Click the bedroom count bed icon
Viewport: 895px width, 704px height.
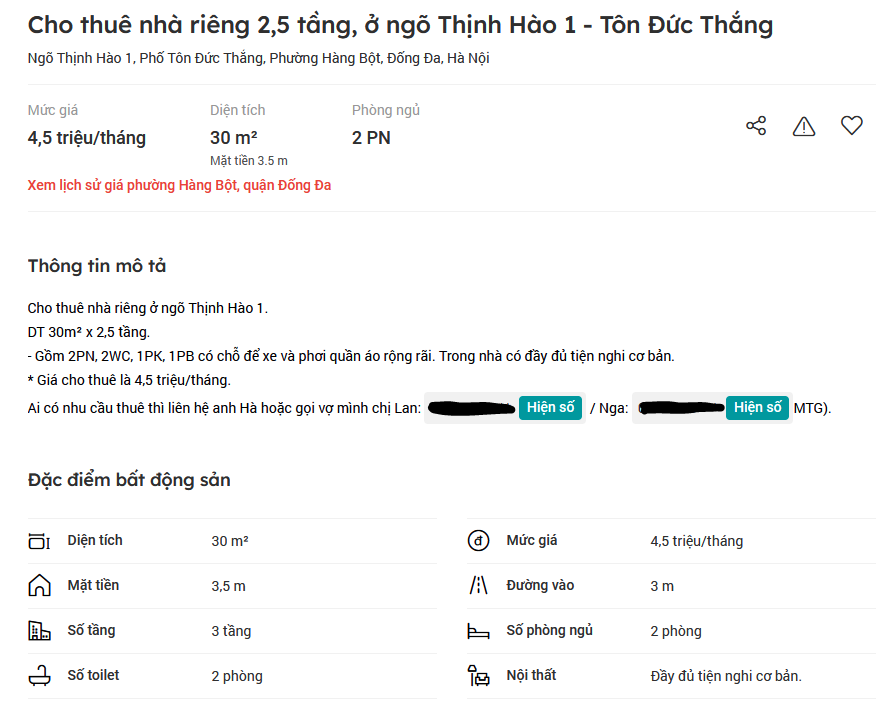pos(479,631)
